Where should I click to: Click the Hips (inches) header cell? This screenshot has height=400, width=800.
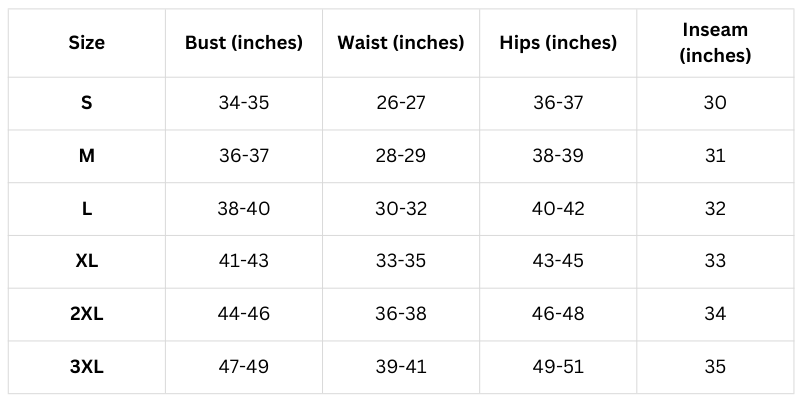pyautogui.click(x=558, y=43)
